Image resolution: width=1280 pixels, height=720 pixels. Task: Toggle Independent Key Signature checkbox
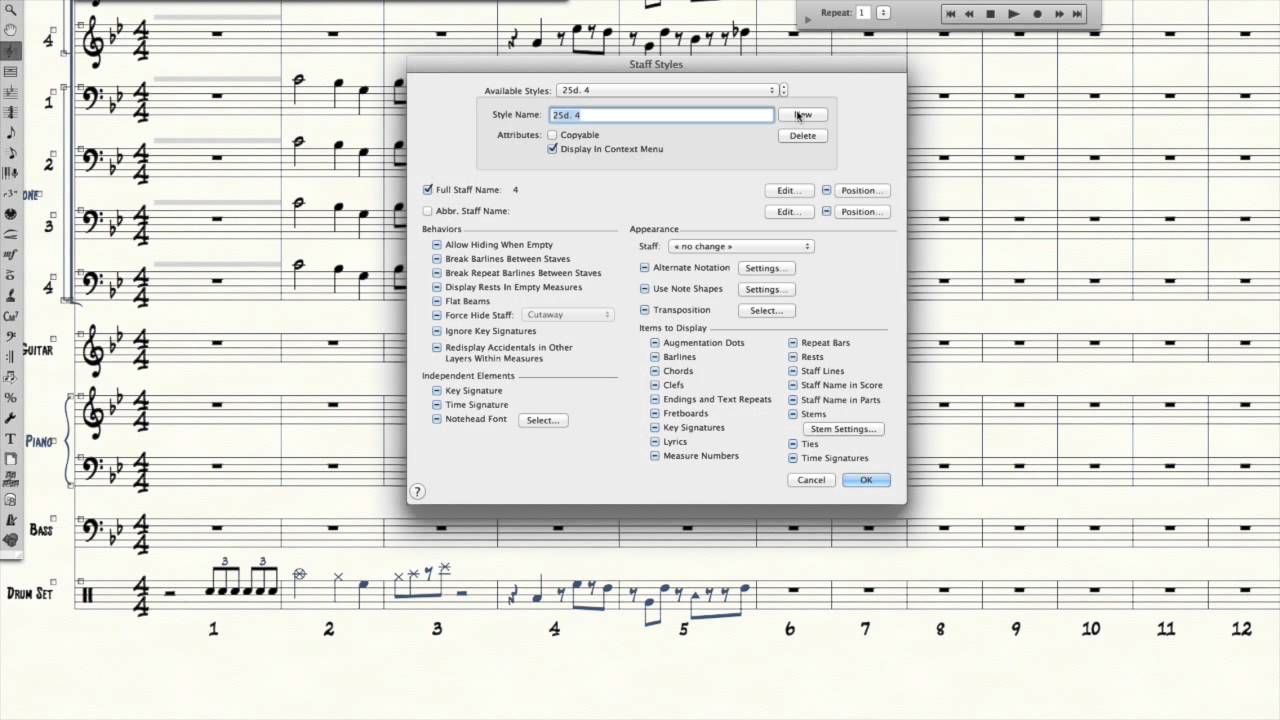[437, 391]
